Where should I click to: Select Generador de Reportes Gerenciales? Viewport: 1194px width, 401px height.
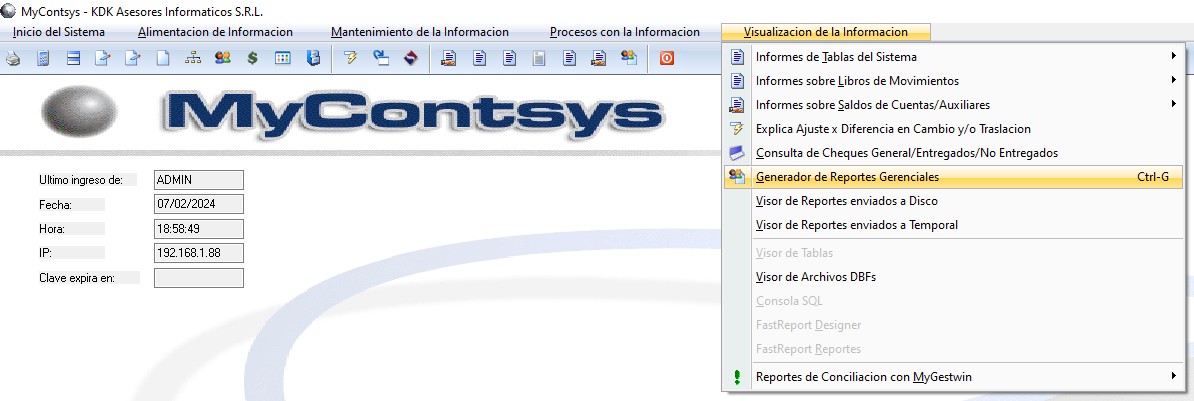[x=847, y=177]
